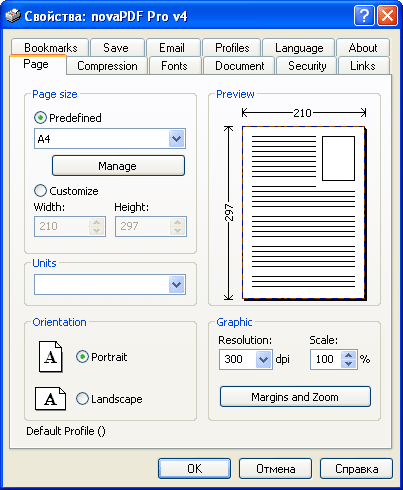Viewport: 403px width, 490px height.
Task: Click the Height spinner down arrow
Action: (x=178, y=230)
